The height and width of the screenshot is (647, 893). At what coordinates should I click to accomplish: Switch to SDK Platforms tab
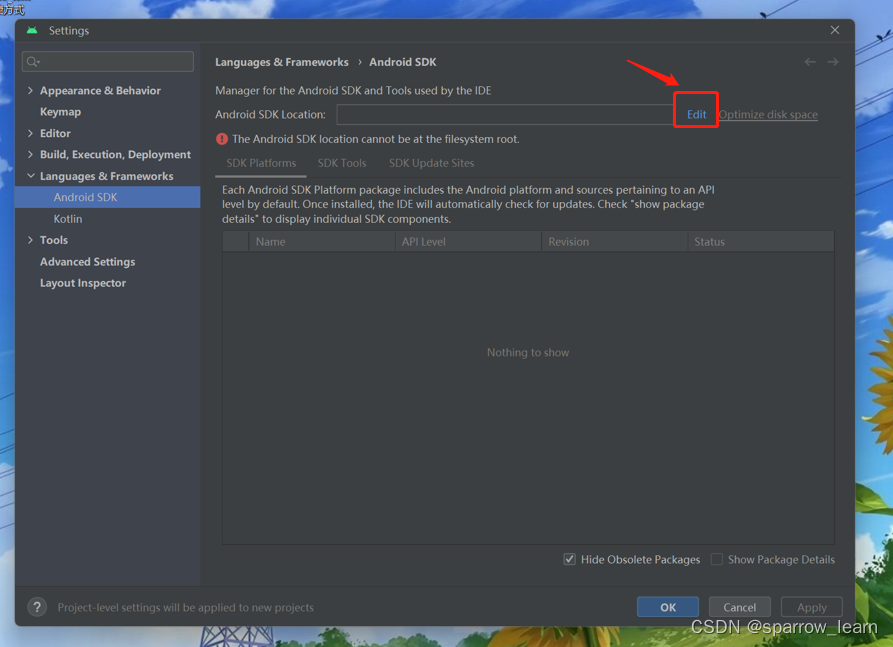point(261,163)
